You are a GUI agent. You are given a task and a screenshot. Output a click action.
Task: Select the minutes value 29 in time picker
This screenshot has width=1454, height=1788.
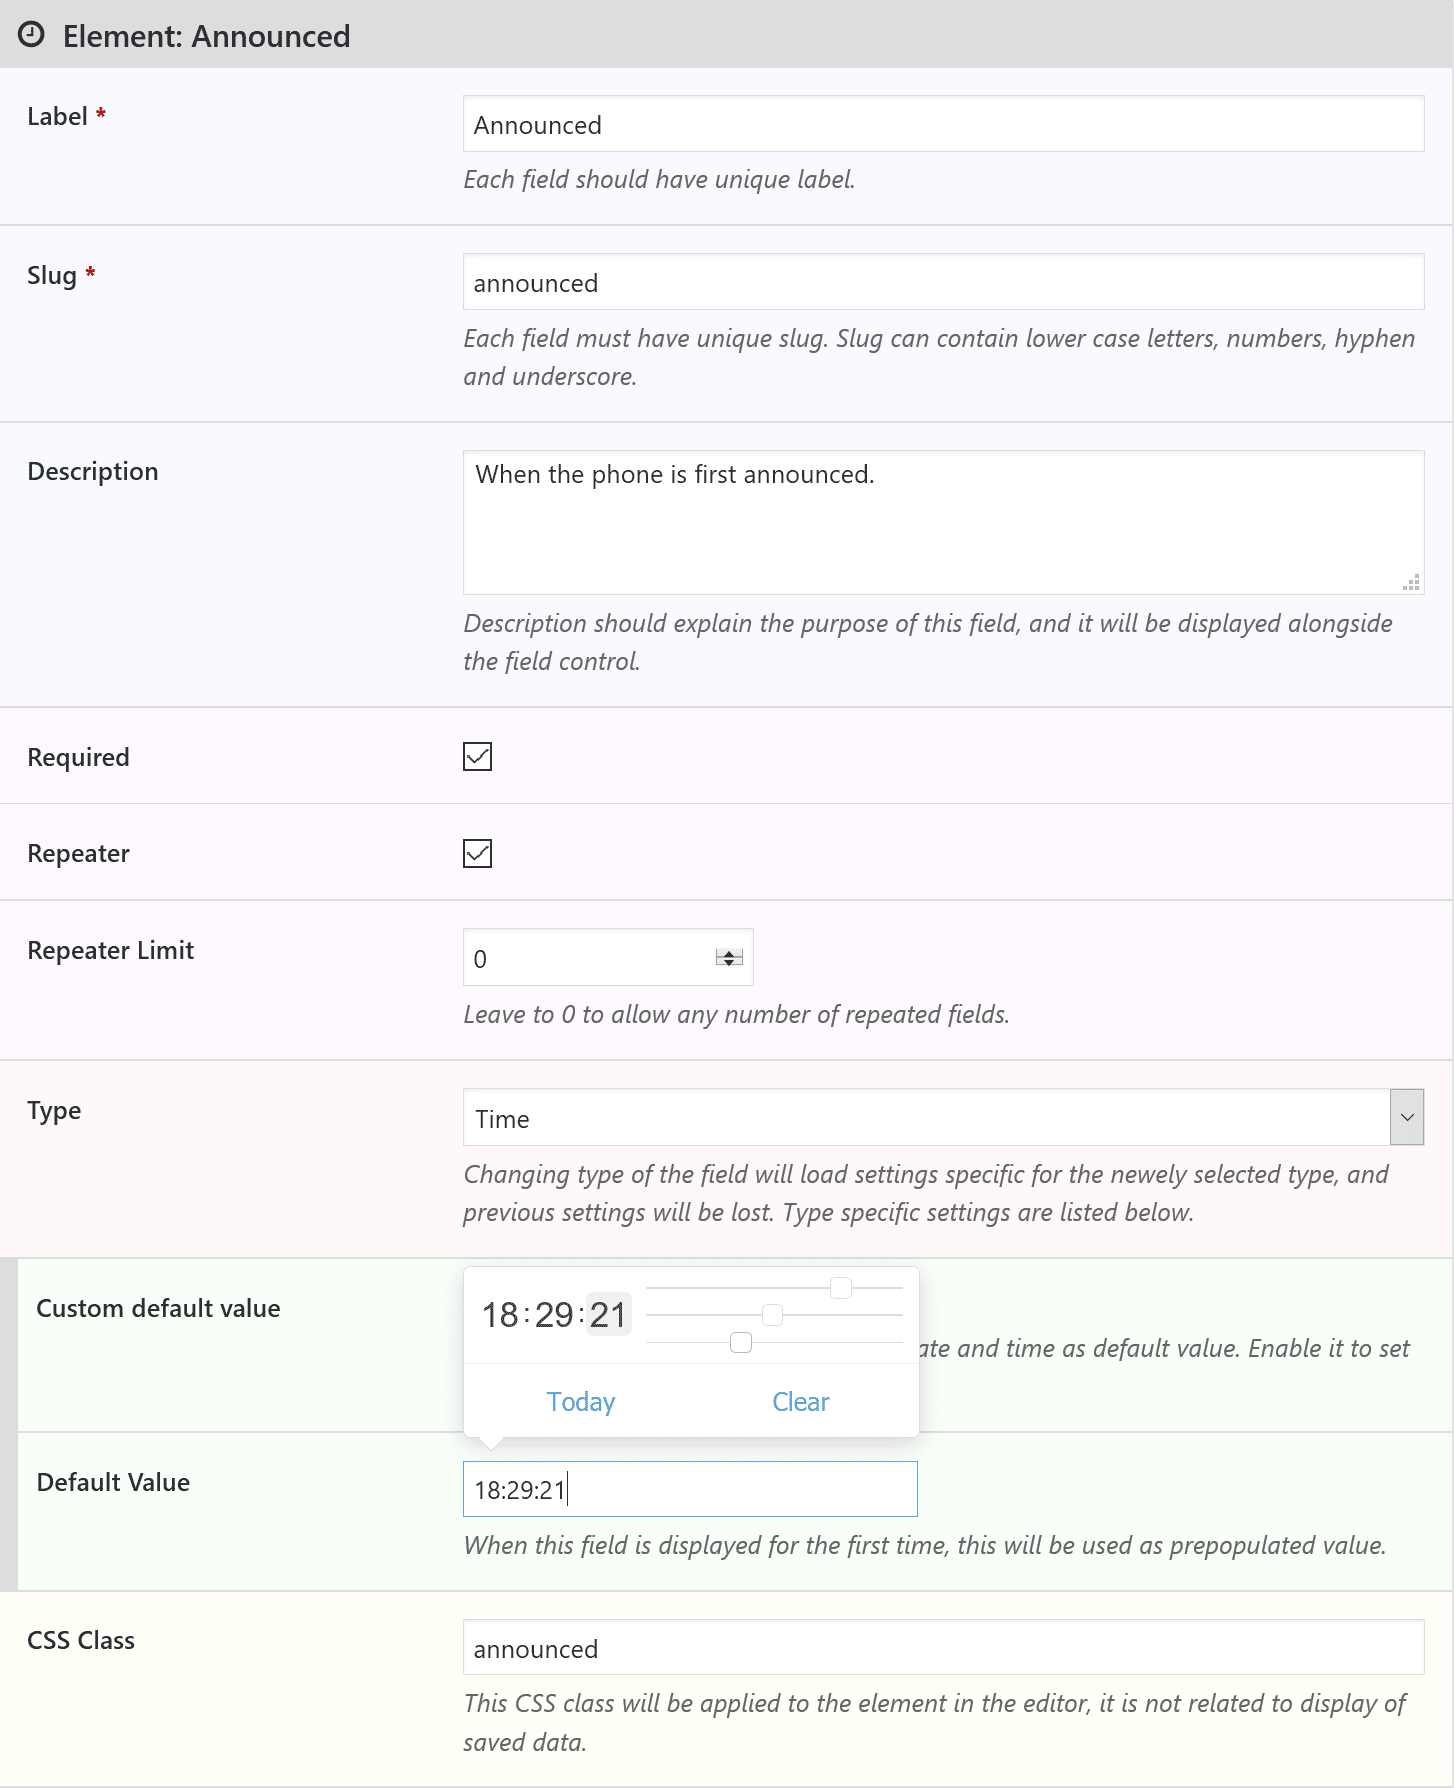tap(554, 1314)
